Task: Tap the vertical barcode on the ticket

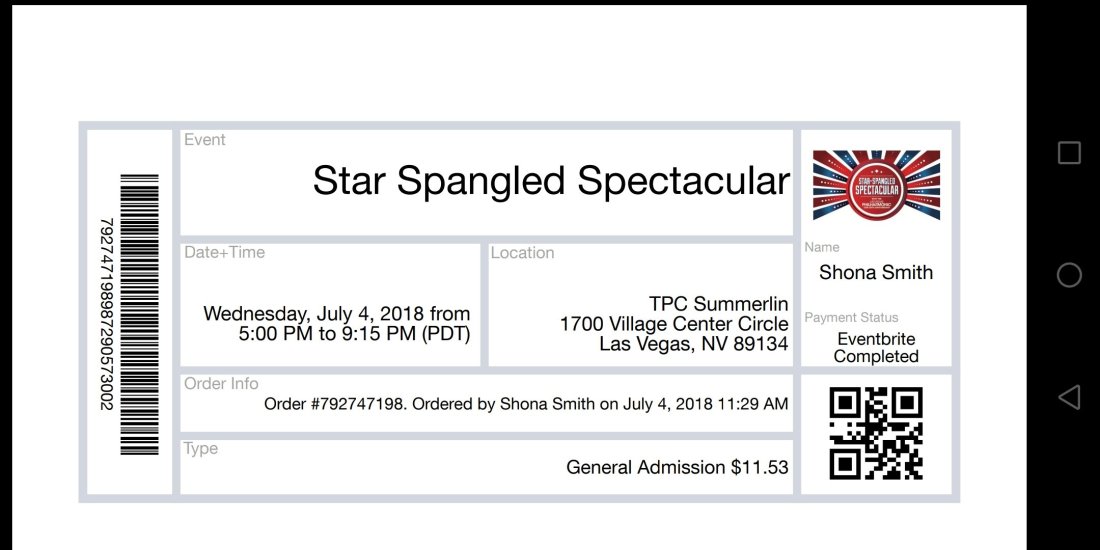Action: pos(140,314)
